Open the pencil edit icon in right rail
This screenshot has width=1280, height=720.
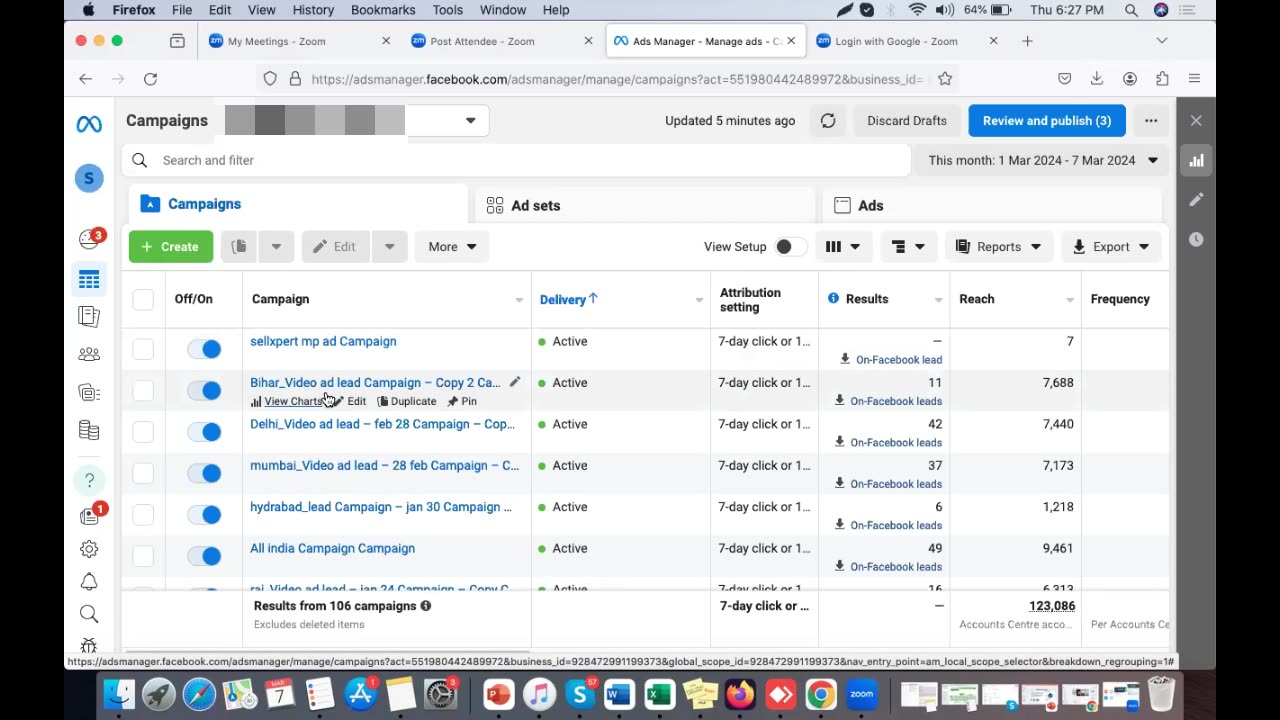point(1196,200)
